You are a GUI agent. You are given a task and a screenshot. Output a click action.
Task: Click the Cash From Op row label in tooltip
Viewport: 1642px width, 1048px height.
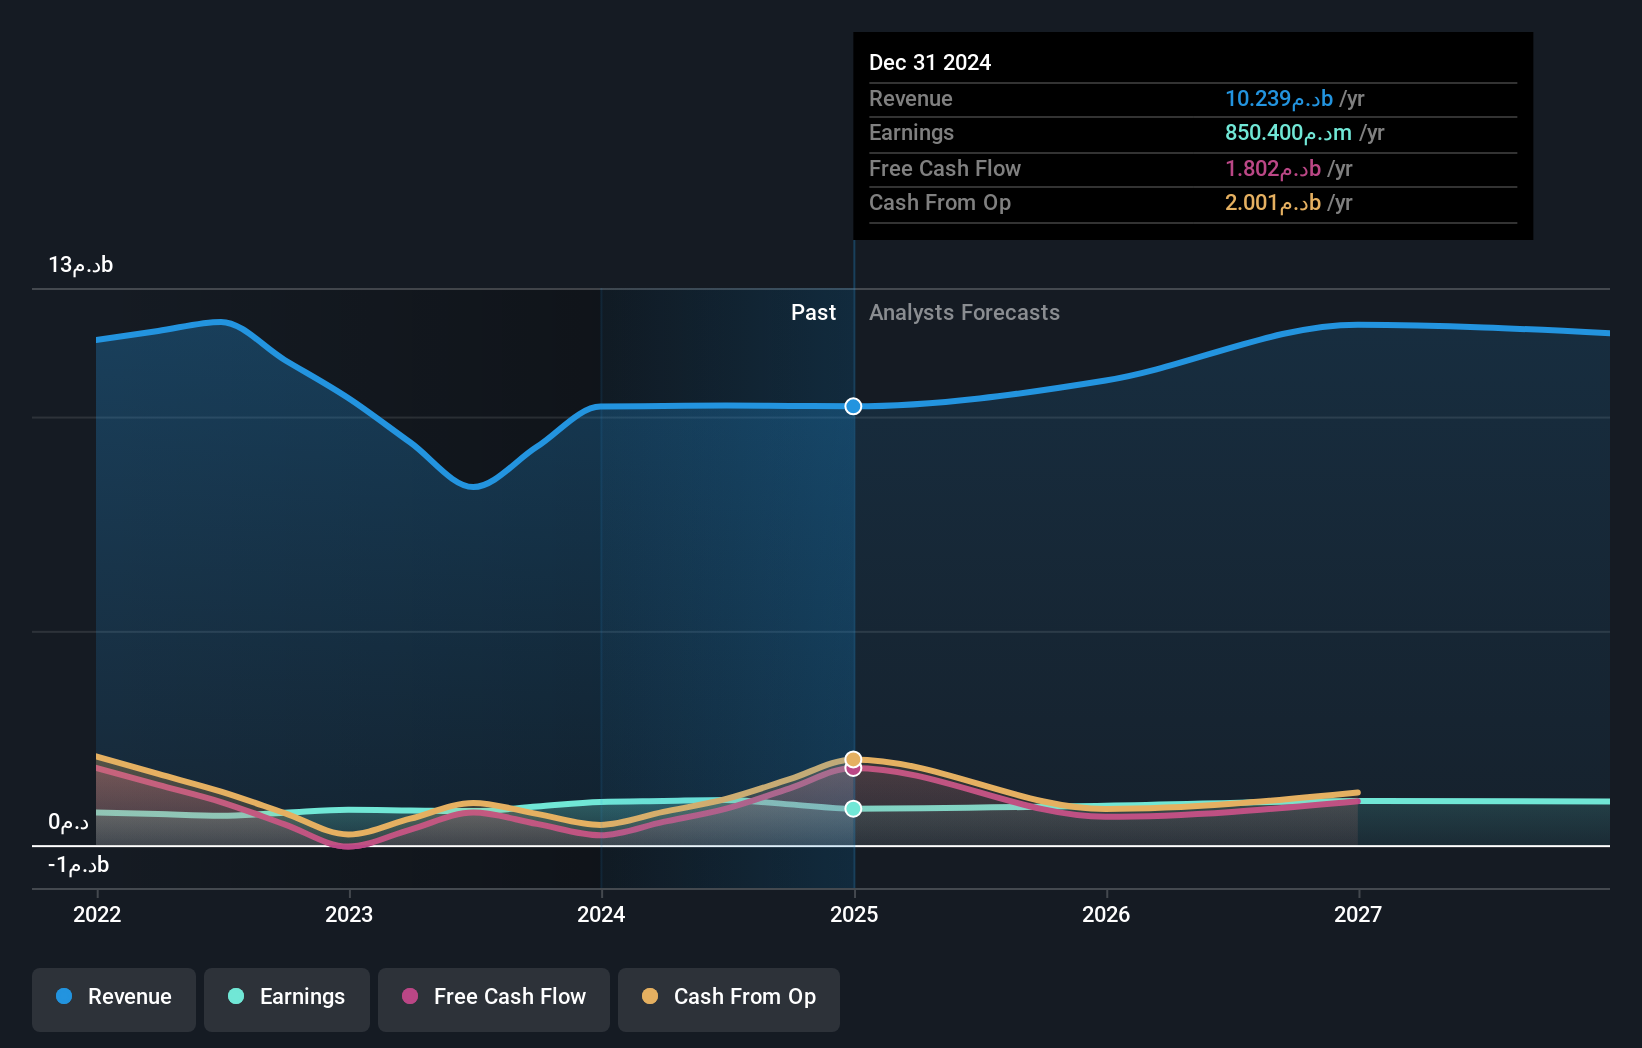[940, 202]
